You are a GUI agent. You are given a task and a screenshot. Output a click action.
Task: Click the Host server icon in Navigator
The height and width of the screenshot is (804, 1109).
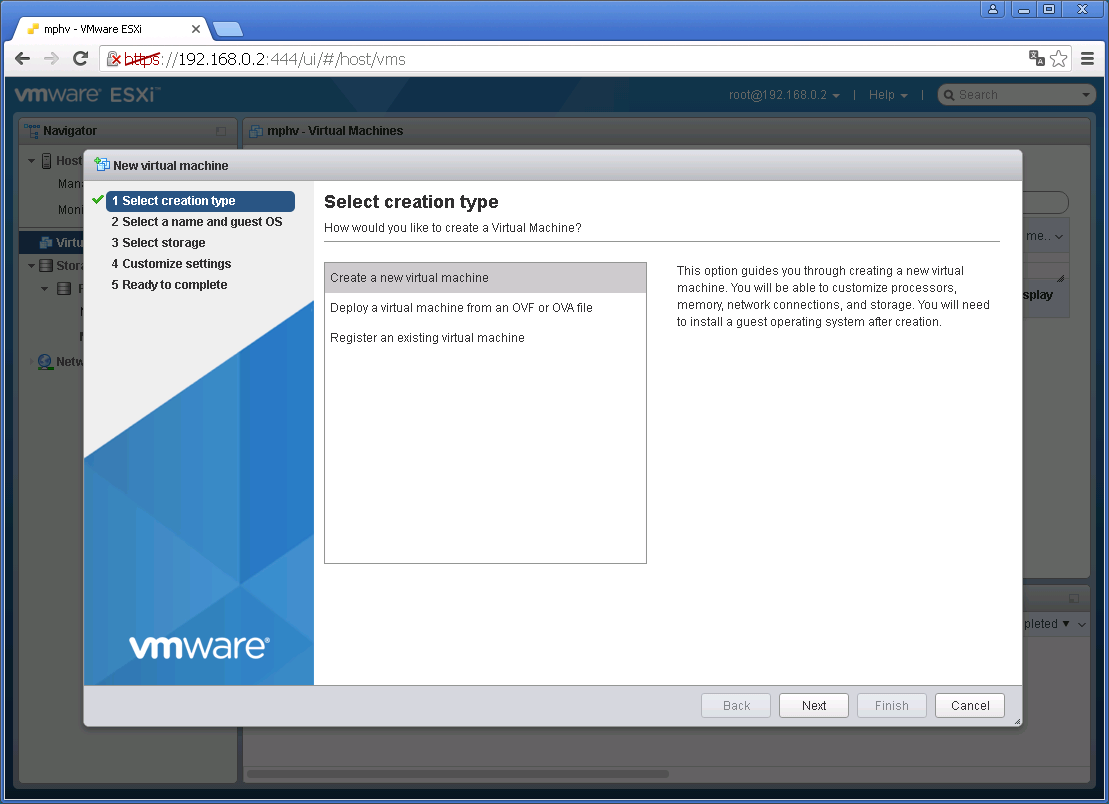(47, 161)
